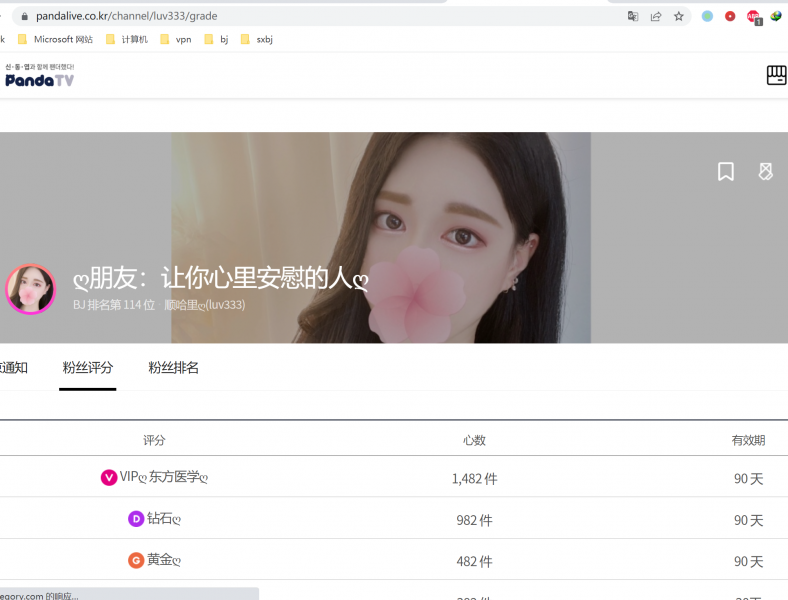Click the light blue circle extension icon

point(707,16)
